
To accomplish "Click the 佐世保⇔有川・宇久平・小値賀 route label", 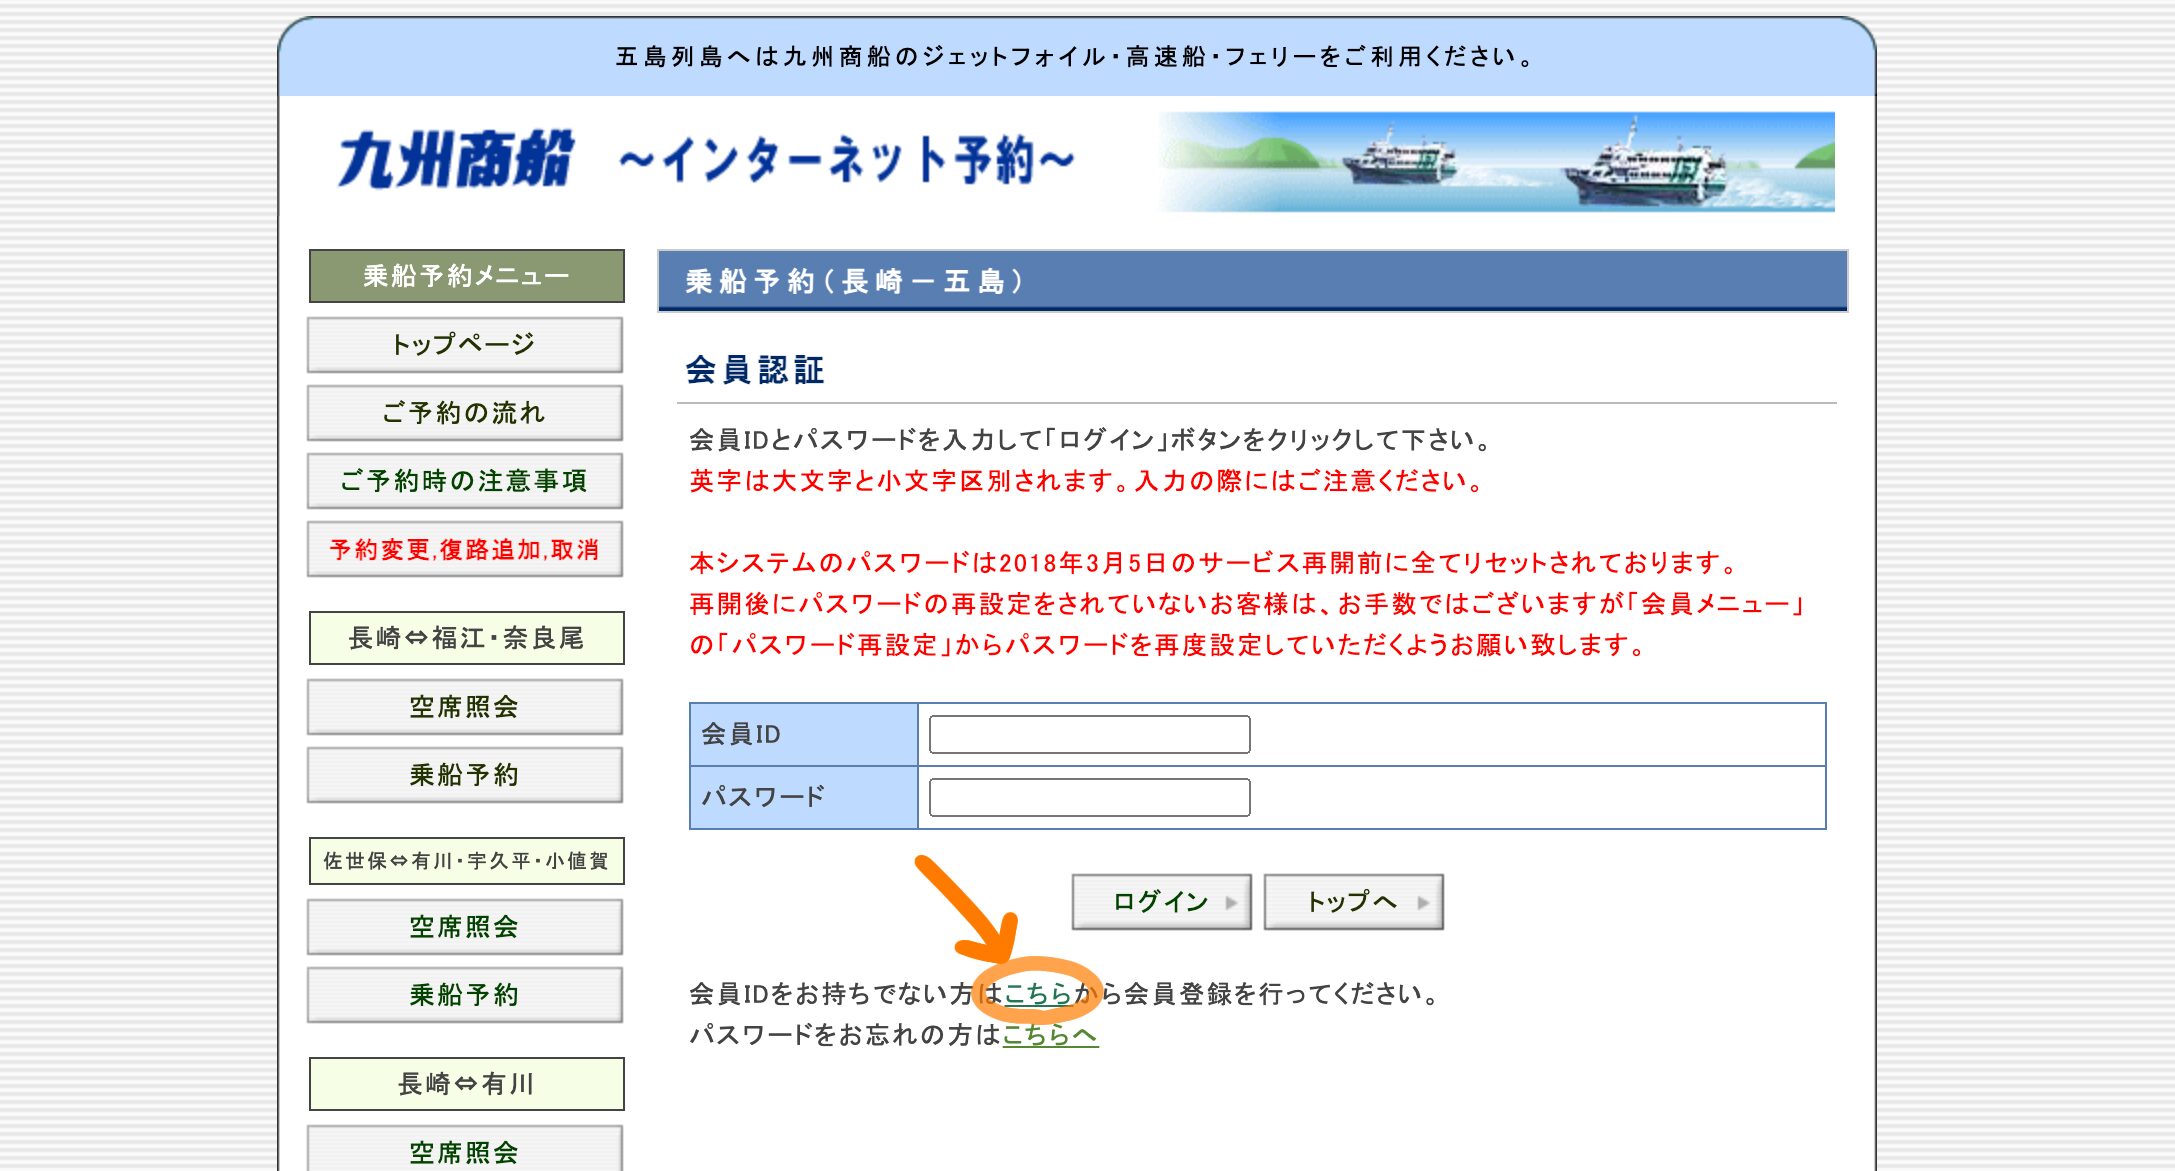I will click(x=467, y=861).
